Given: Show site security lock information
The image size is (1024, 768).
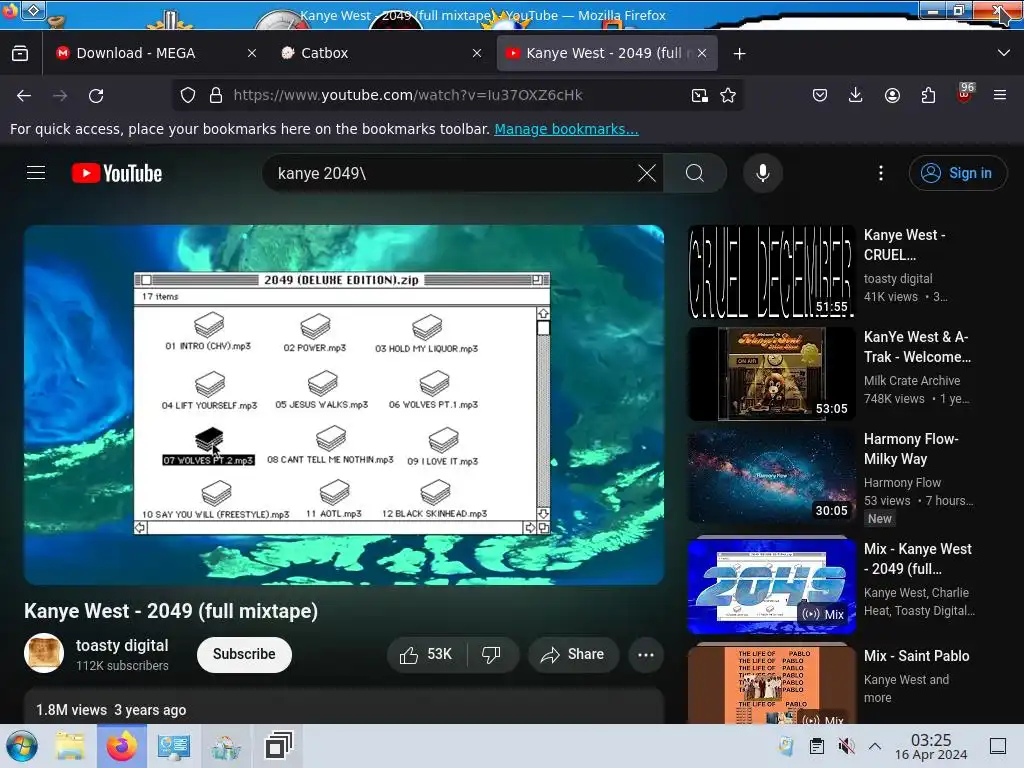Looking at the screenshot, I should tap(216, 95).
